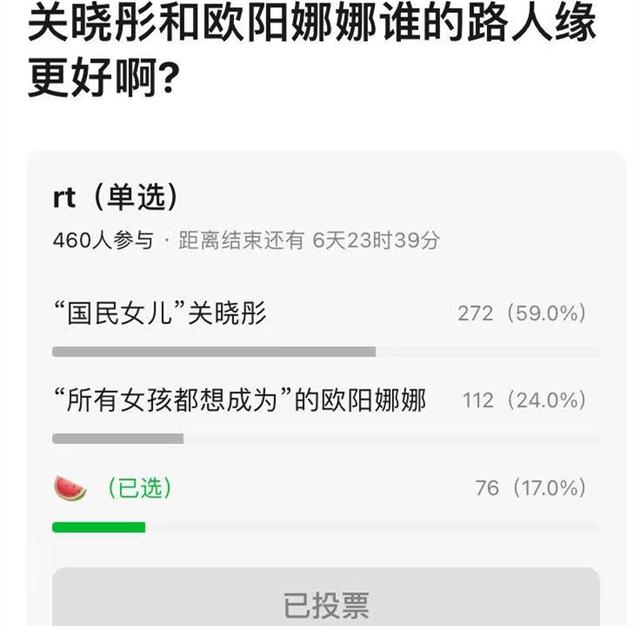Click the green progress bar of the watermelon option

click(x=98, y=527)
